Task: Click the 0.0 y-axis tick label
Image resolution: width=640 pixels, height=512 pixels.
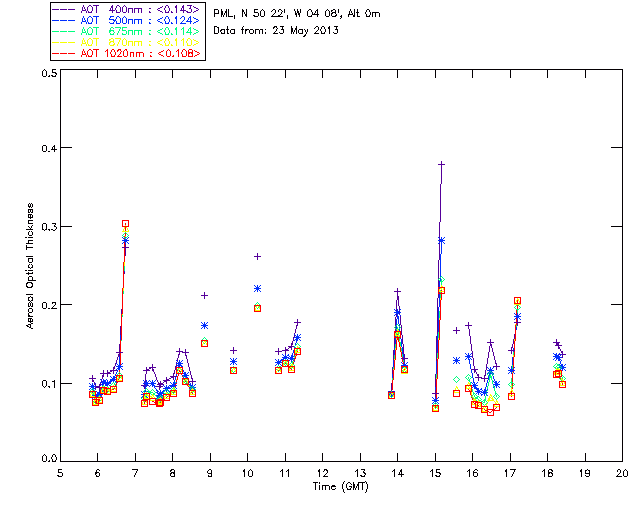Action: point(49,458)
